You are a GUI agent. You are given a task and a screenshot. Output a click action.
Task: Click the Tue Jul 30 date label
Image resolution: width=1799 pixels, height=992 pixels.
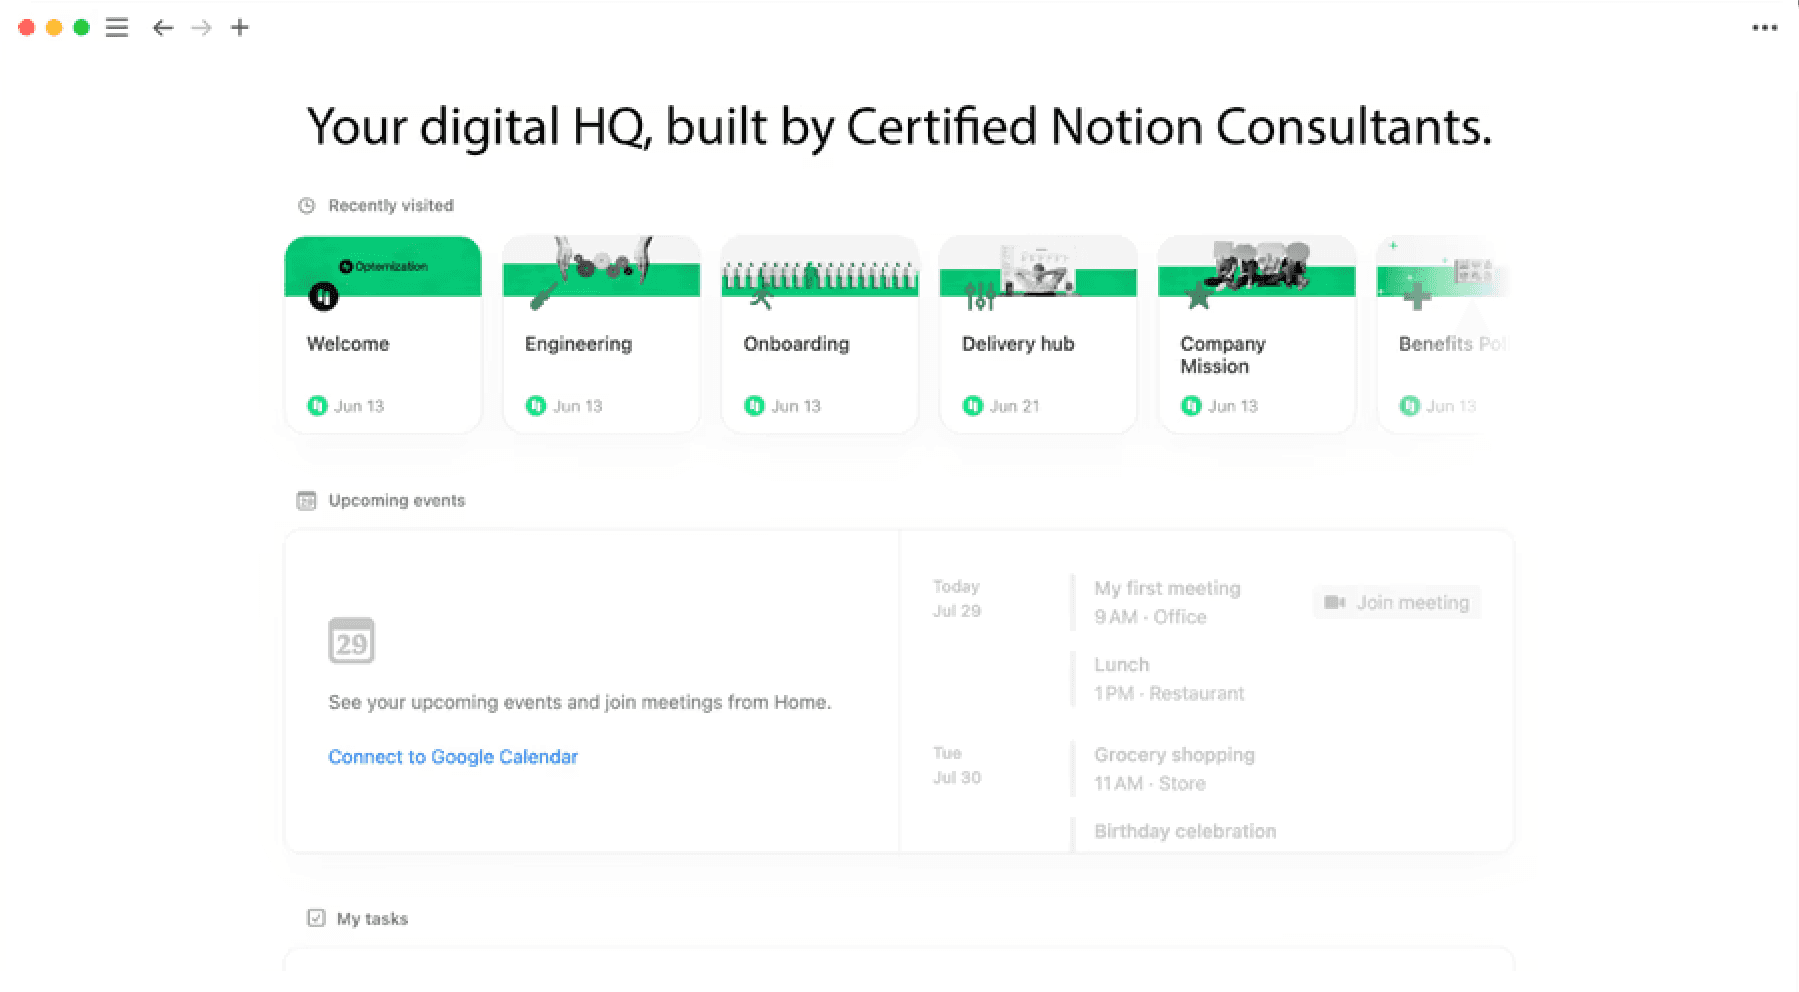pyautogui.click(x=957, y=765)
